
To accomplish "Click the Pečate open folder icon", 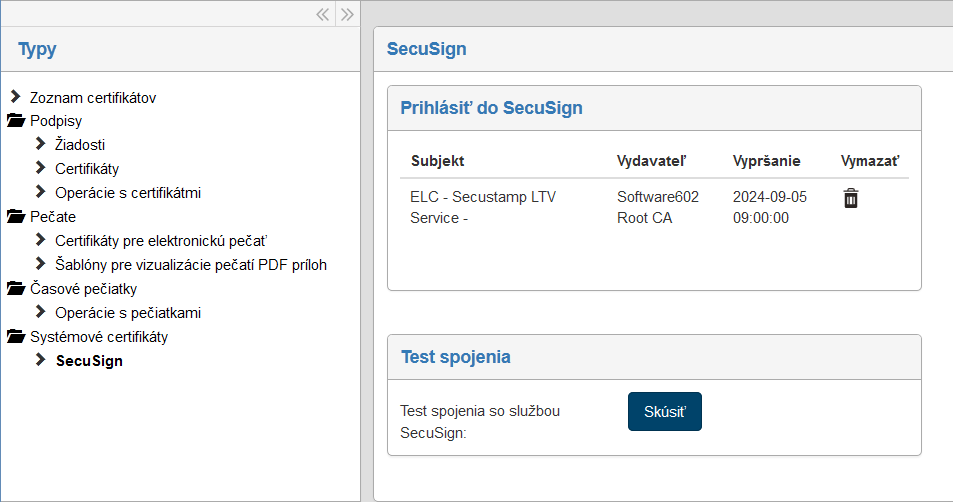I will (15, 217).
